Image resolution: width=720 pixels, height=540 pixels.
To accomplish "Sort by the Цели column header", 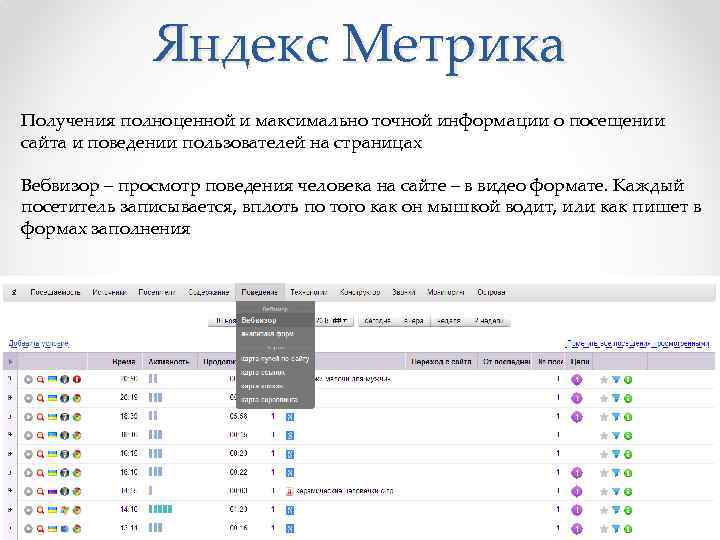I will (580, 362).
